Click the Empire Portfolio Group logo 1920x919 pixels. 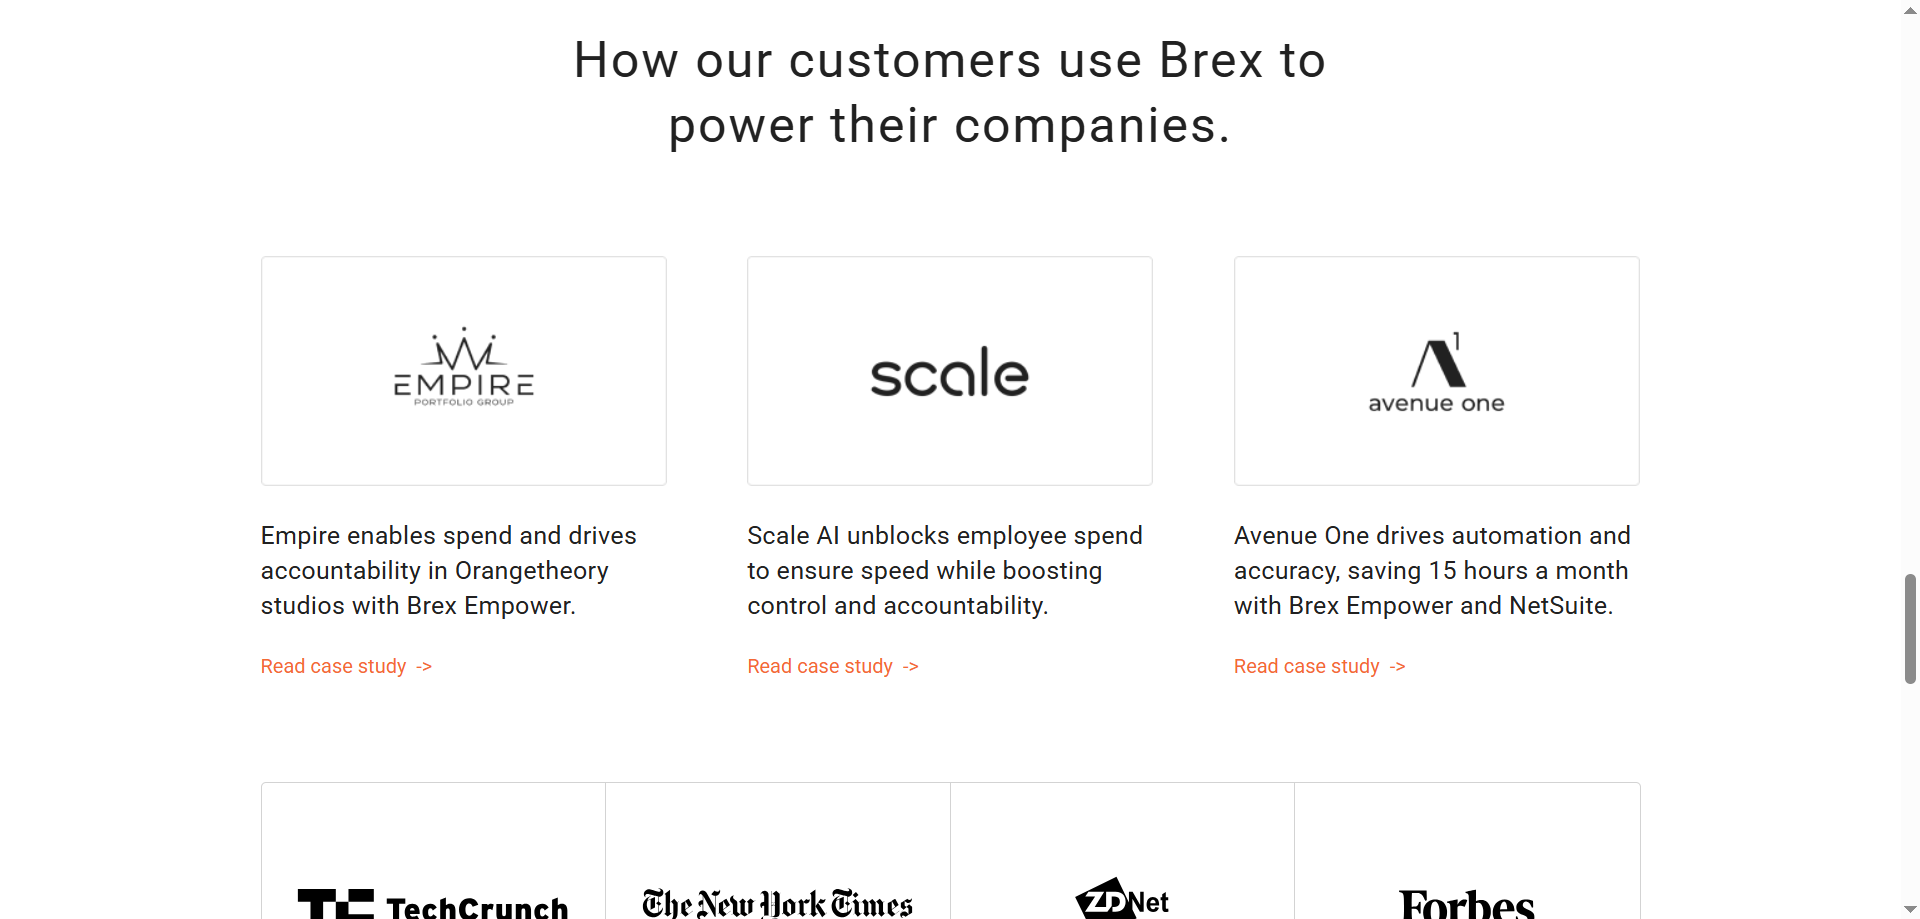coord(463,367)
